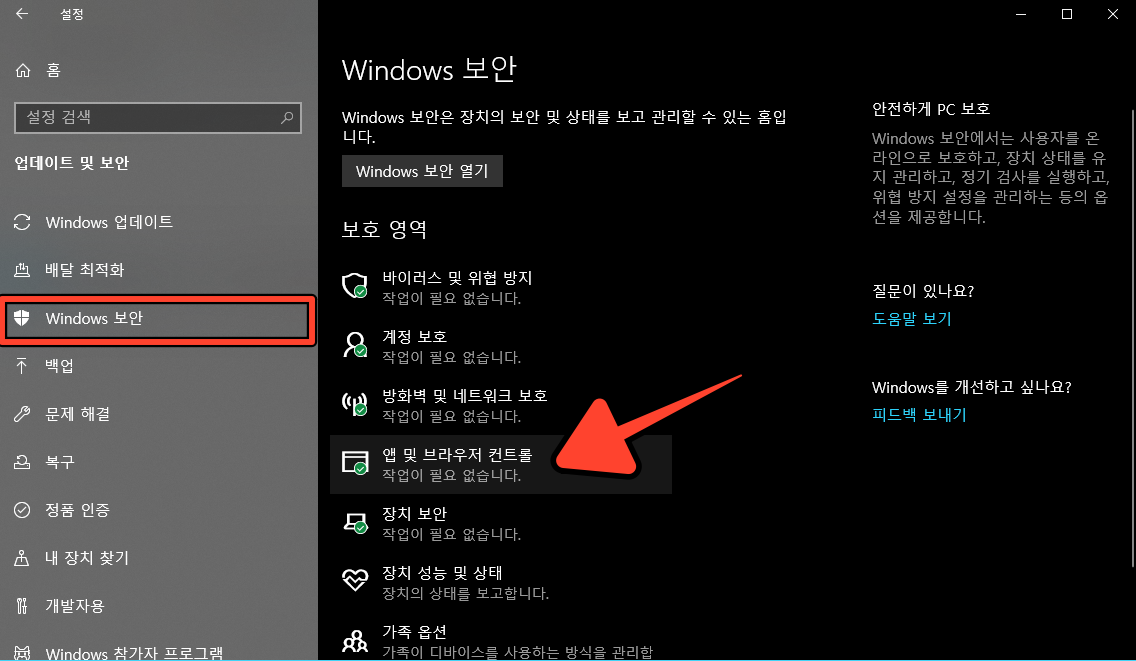Open 앱 및 브라우저 컨트롤 area
The image size is (1136, 661).
501,464
